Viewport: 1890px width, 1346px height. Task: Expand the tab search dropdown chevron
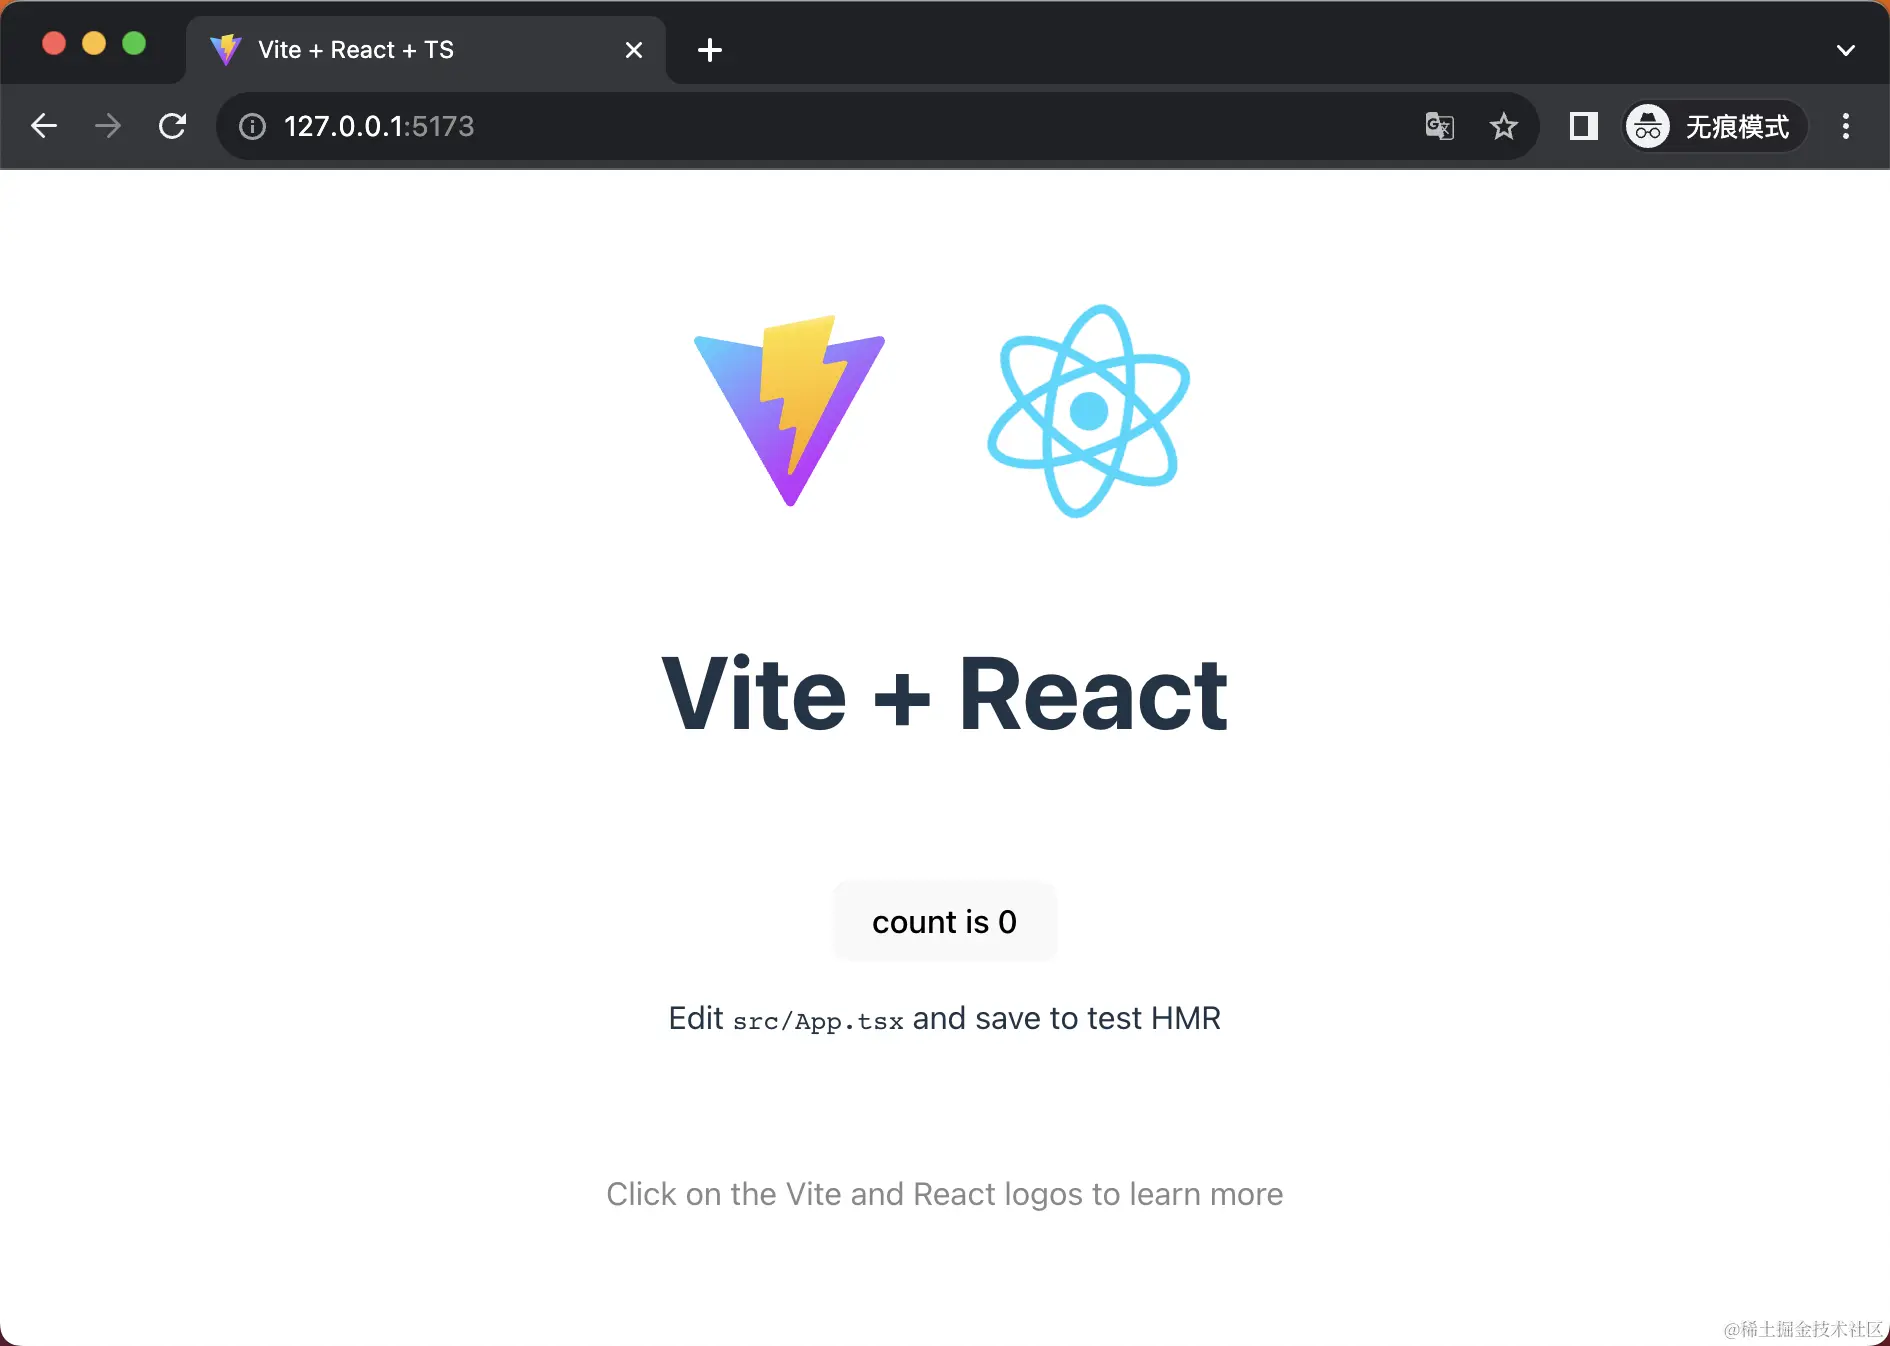(1846, 50)
